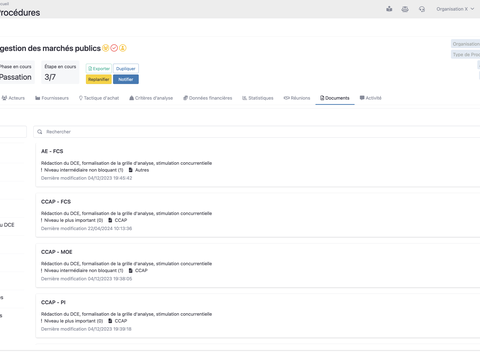Open the Statistiques tab
This screenshot has height=360, width=480.
point(258,98)
